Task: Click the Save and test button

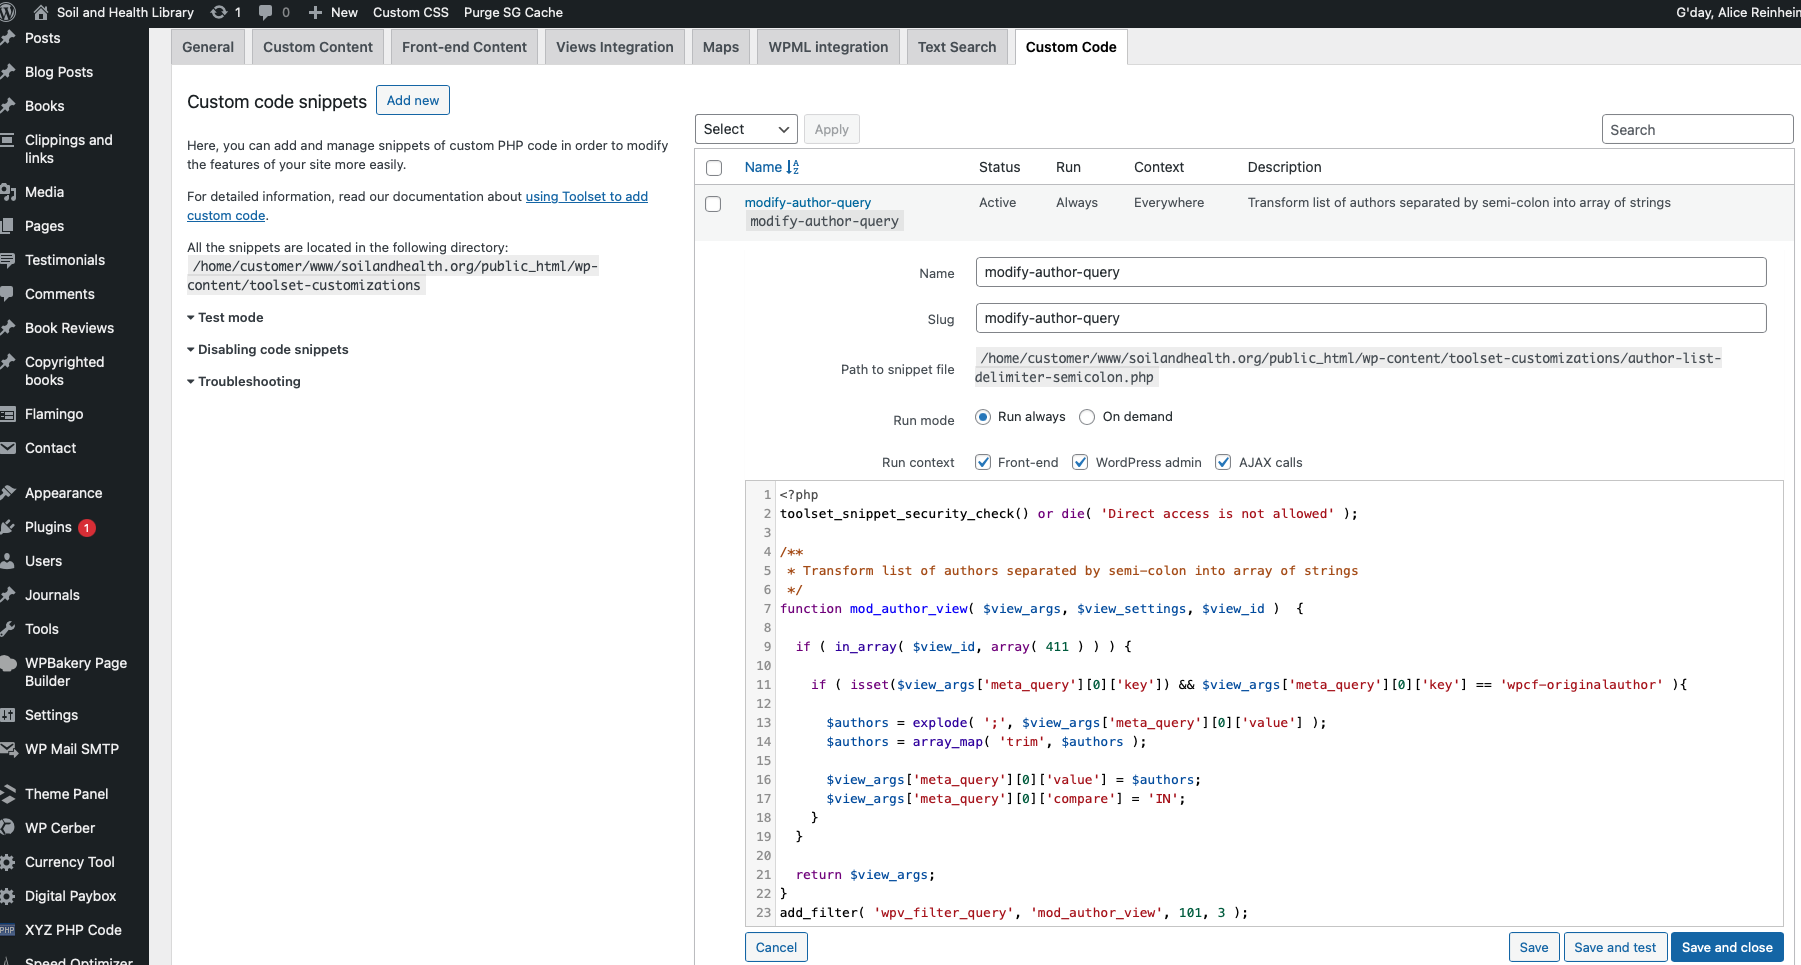Action: 1614,947
